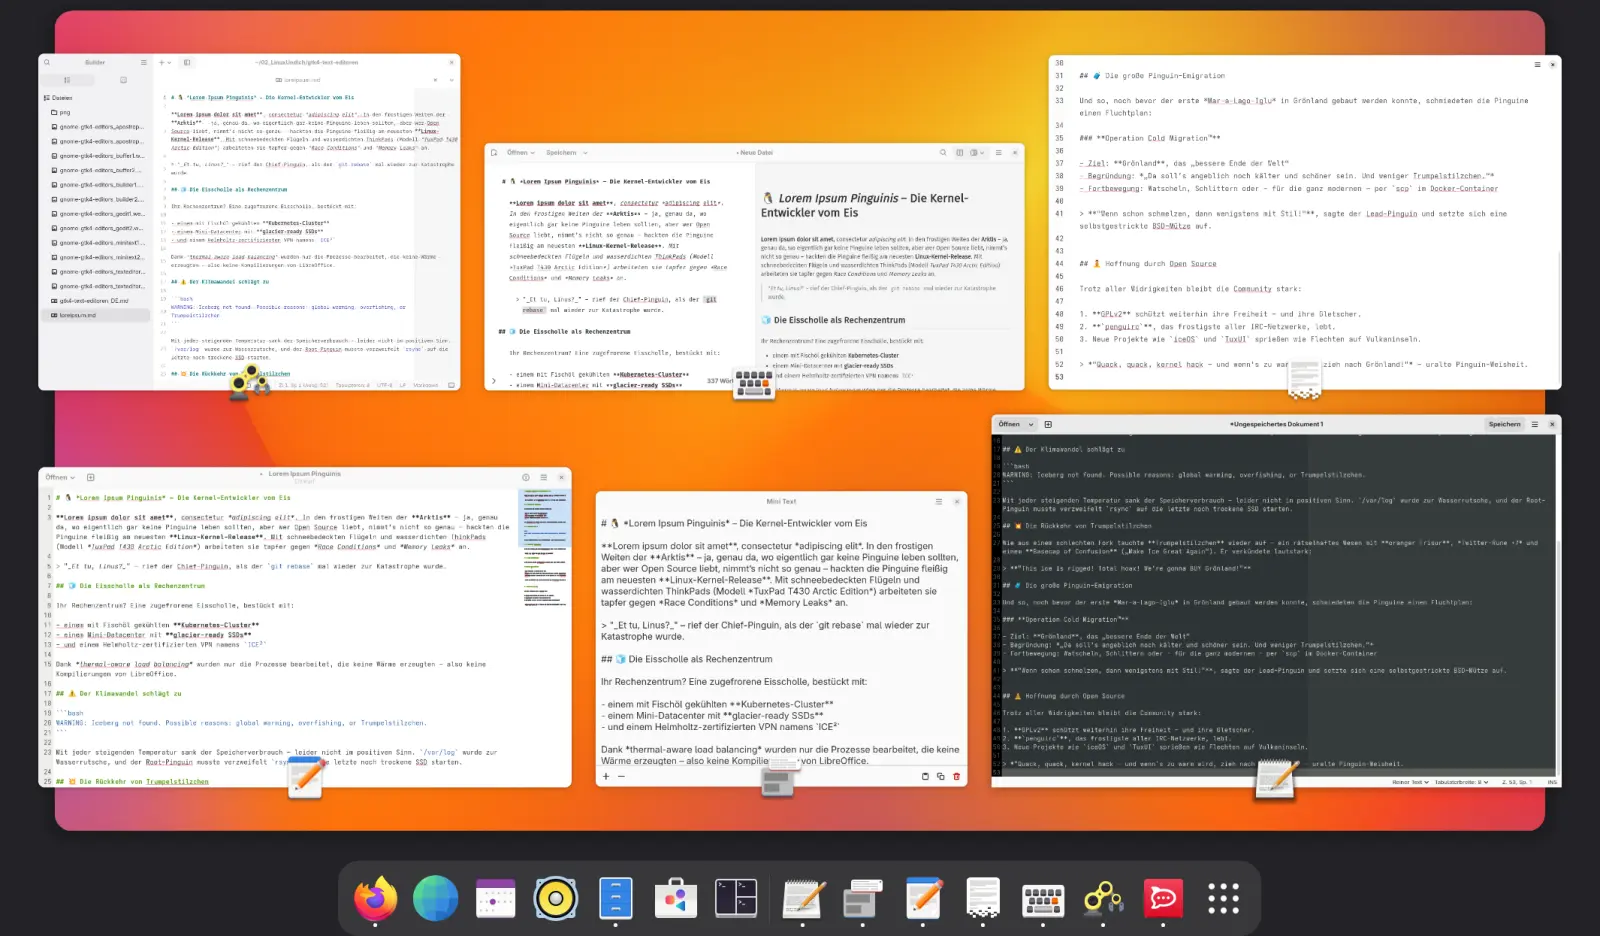The image size is (1600, 936).
Task: Click new tab icon in Ungespeichertes Dokument 1 window
Action: (1048, 424)
